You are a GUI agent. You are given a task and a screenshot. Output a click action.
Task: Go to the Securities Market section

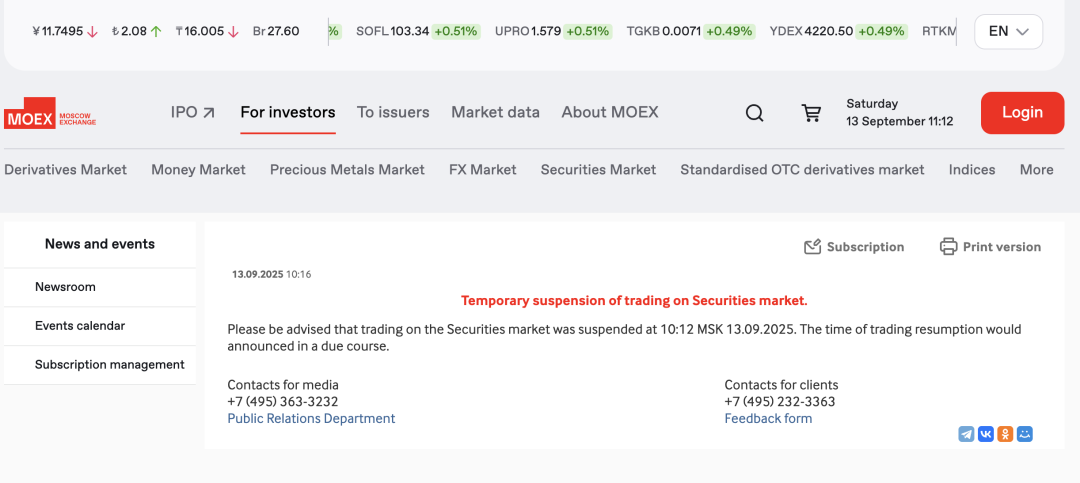[x=598, y=170]
